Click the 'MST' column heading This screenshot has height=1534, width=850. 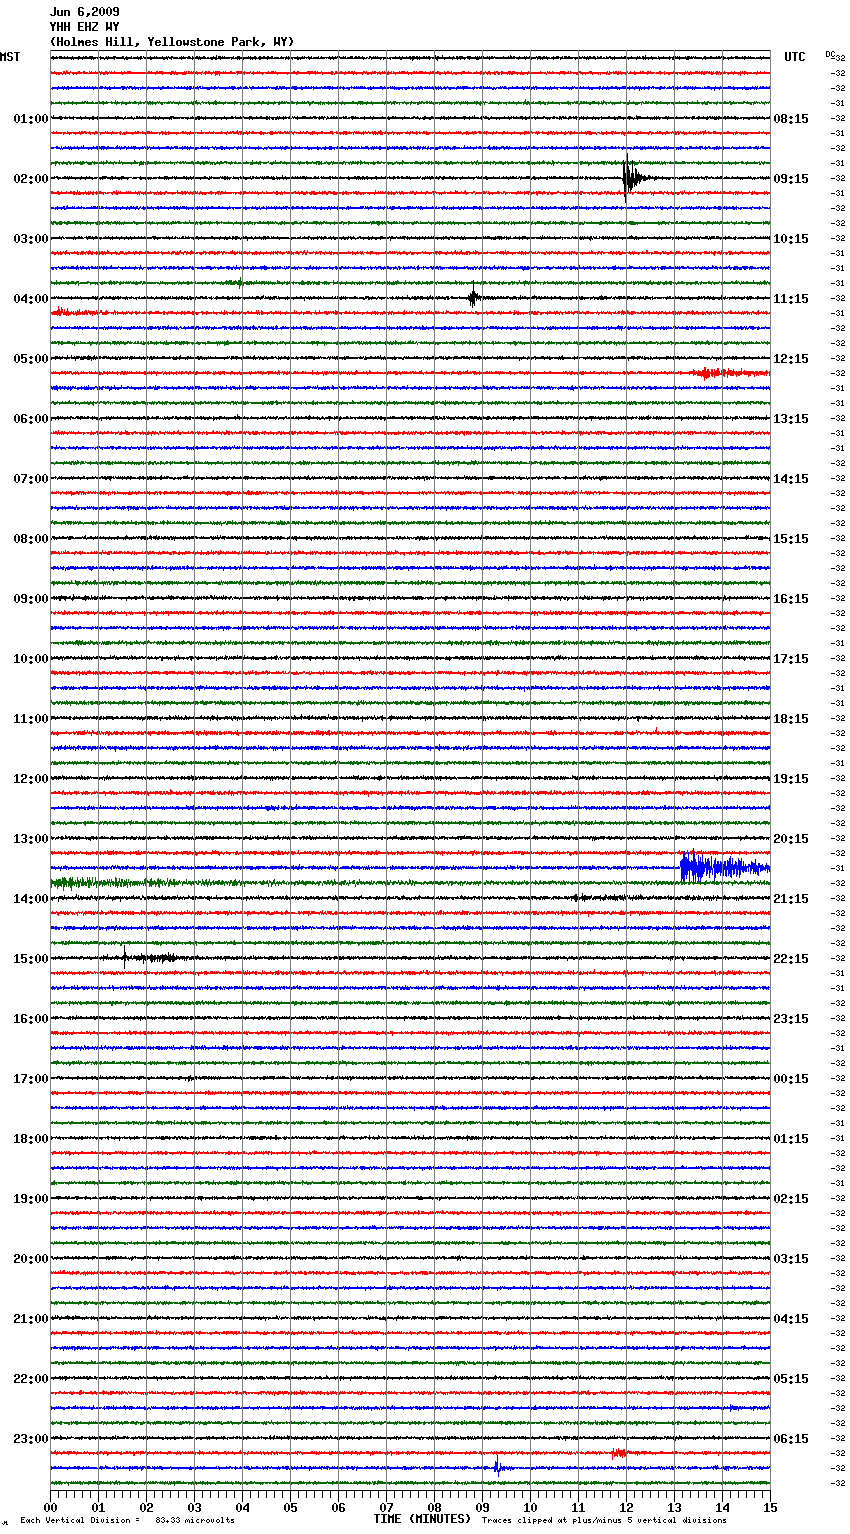coord(10,57)
